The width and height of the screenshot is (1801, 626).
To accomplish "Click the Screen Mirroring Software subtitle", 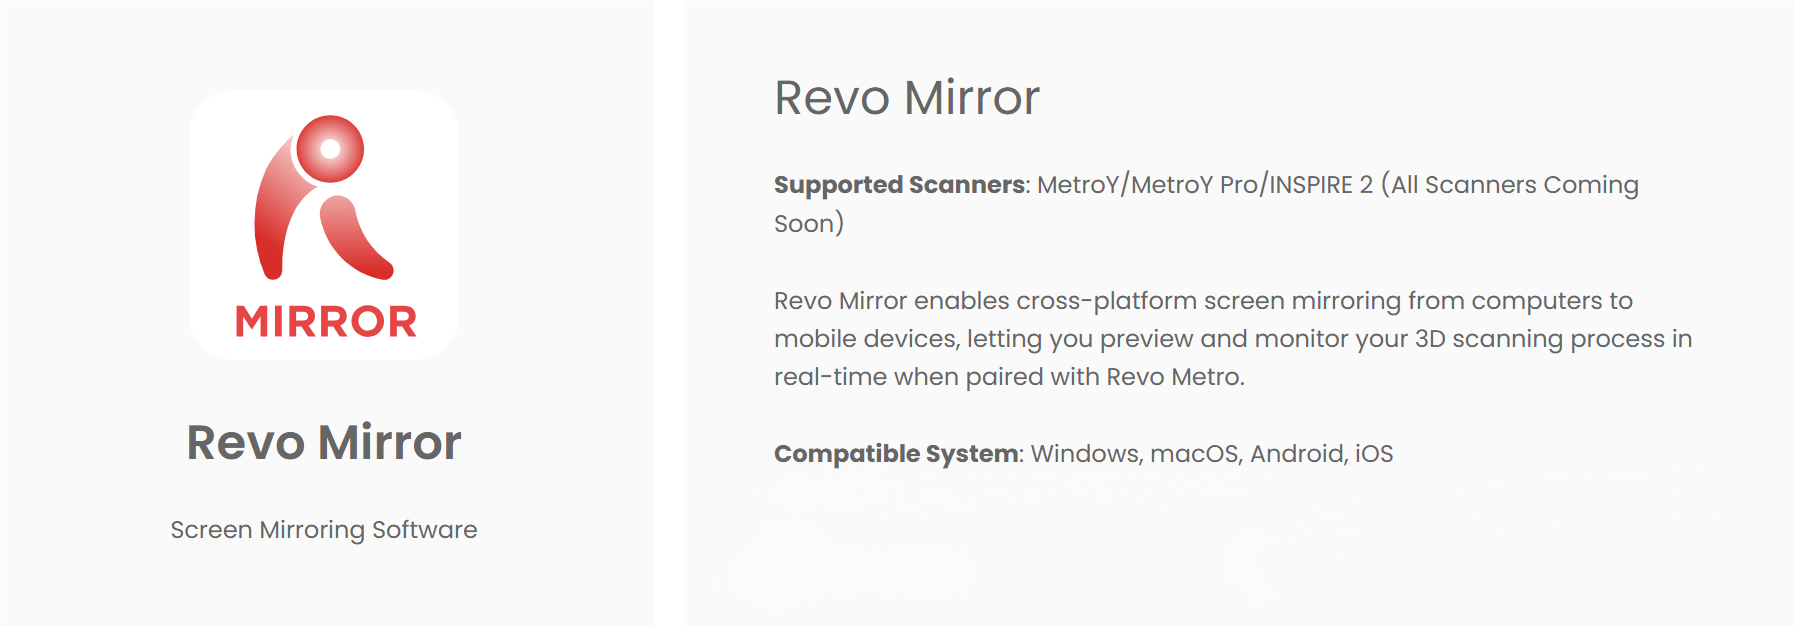I will point(324,529).
